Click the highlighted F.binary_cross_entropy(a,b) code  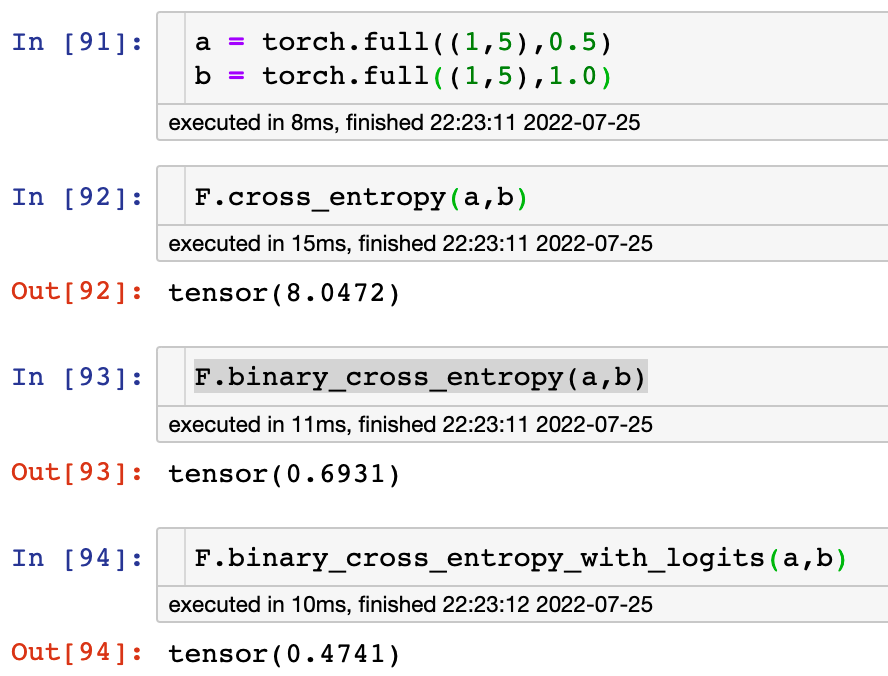420,377
